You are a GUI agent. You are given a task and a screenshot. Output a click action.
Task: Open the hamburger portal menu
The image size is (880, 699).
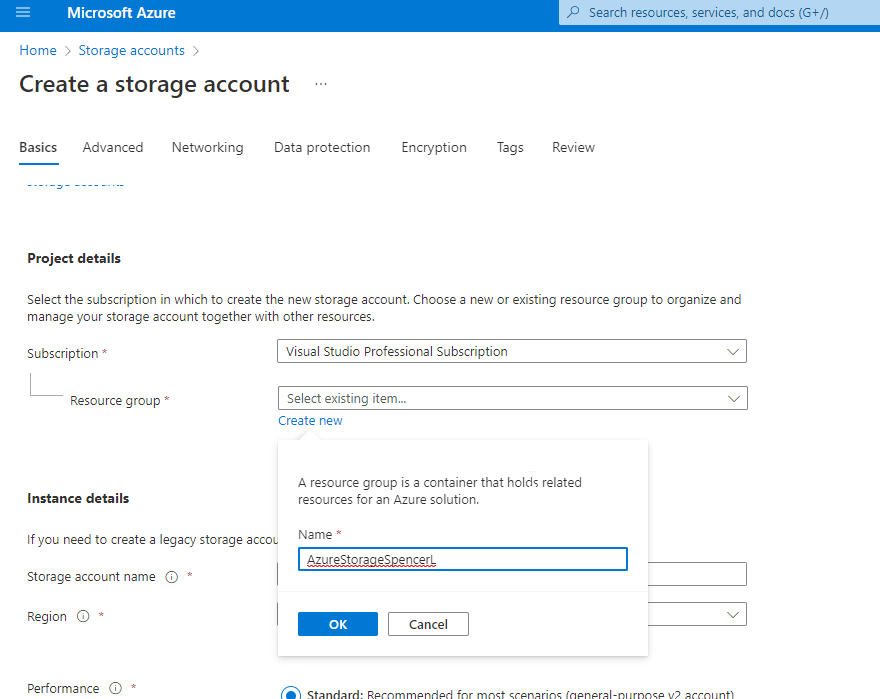23,12
